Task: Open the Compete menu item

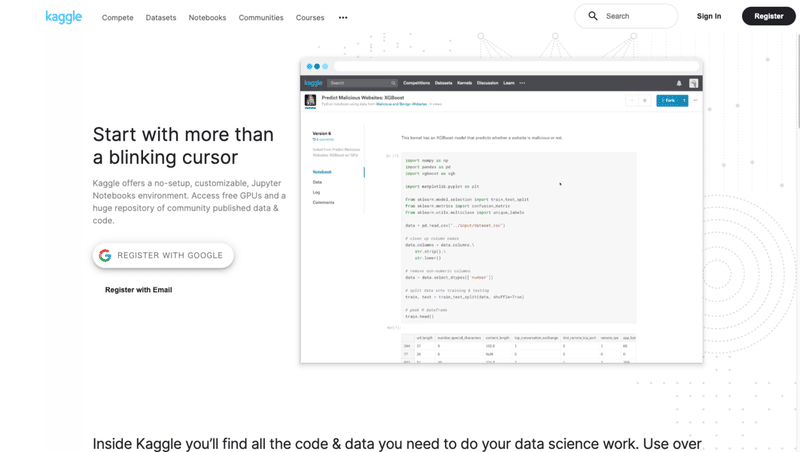Action: (117, 17)
